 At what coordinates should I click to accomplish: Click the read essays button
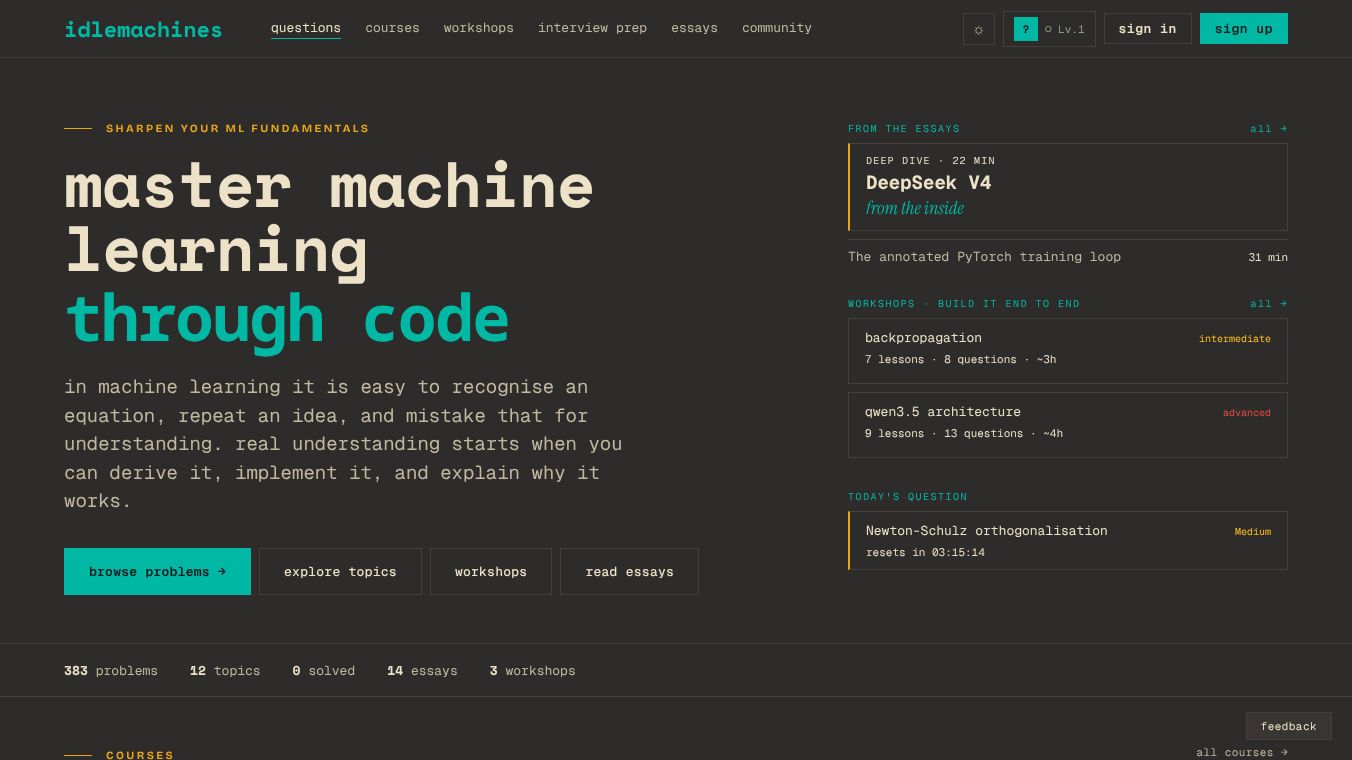click(x=629, y=572)
